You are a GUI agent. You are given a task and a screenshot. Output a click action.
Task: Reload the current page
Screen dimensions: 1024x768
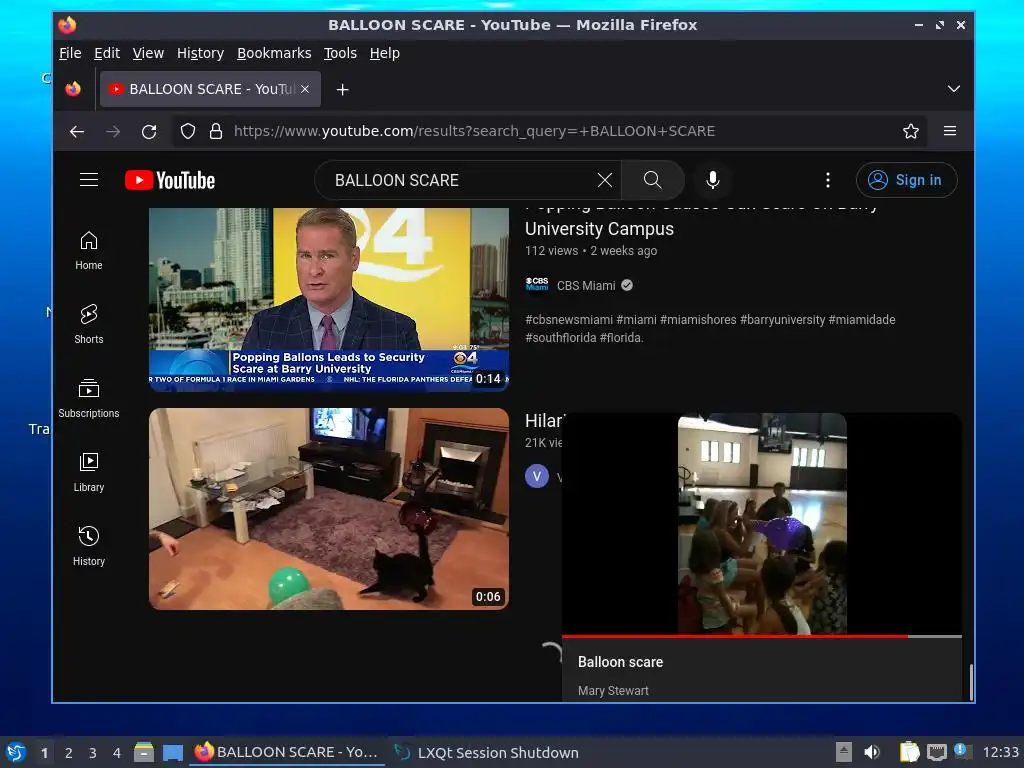tap(149, 131)
